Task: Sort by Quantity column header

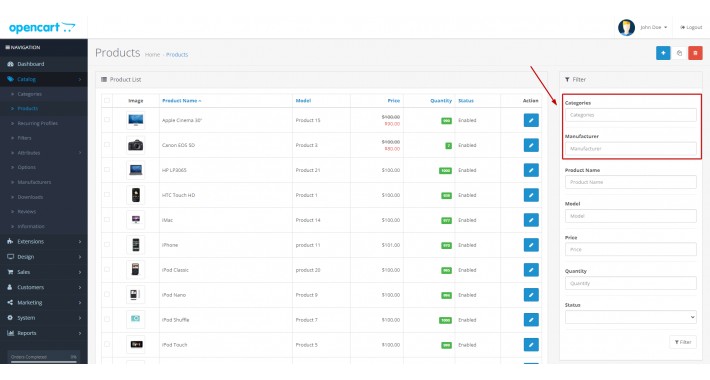Action: coord(441,101)
